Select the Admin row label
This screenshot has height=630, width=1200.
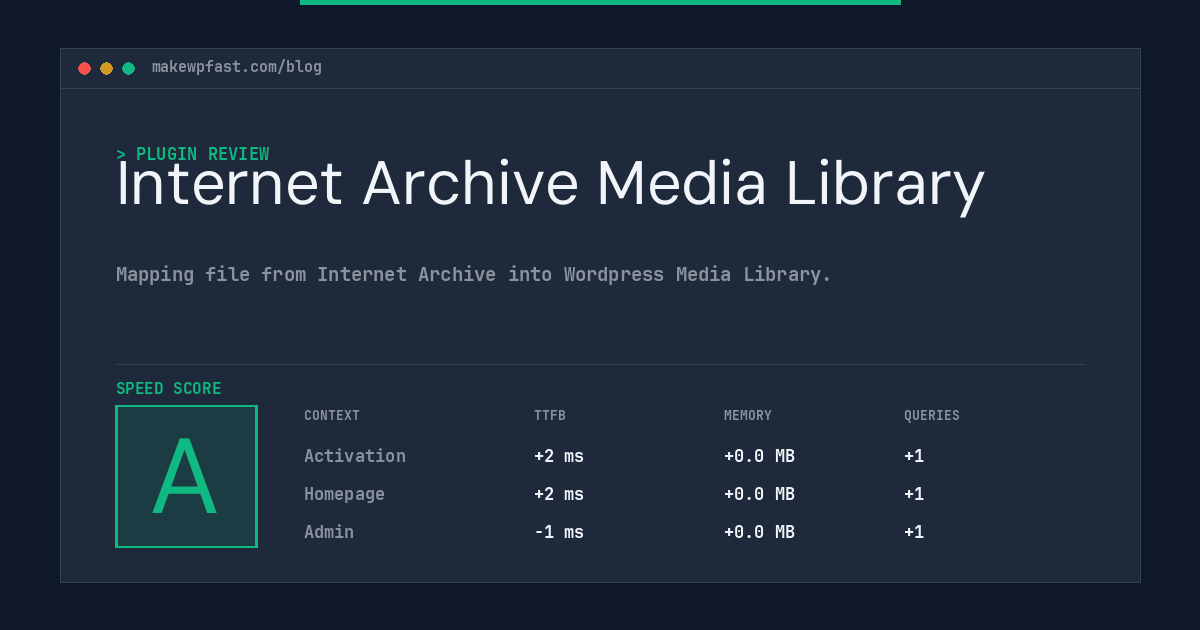click(329, 532)
